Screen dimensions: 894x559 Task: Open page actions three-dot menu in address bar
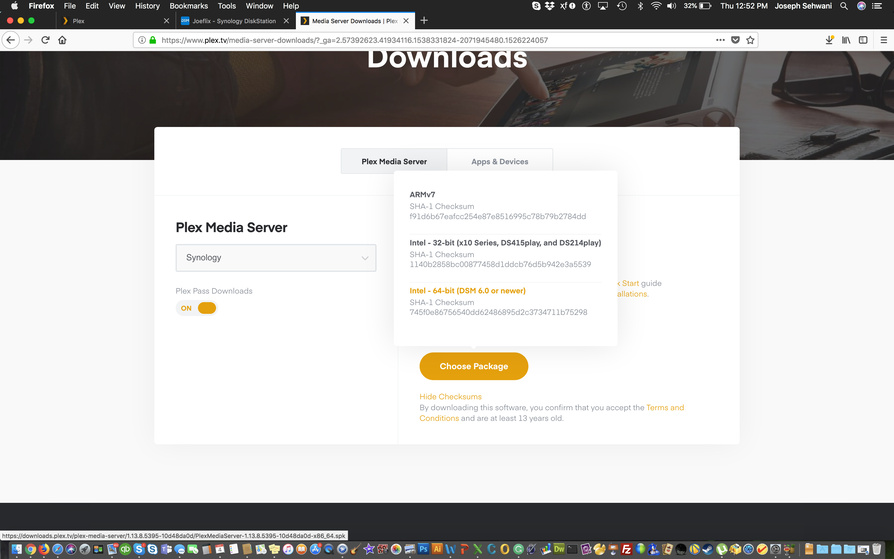click(720, 40)
